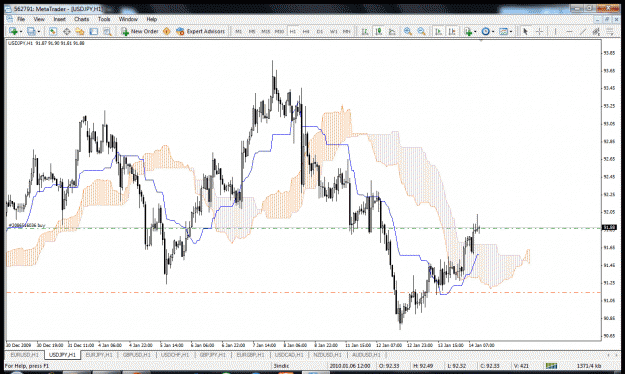Switch to the AUDUSD,H1 chart tab
Screen dimensions: 625x374
[366, 354]
